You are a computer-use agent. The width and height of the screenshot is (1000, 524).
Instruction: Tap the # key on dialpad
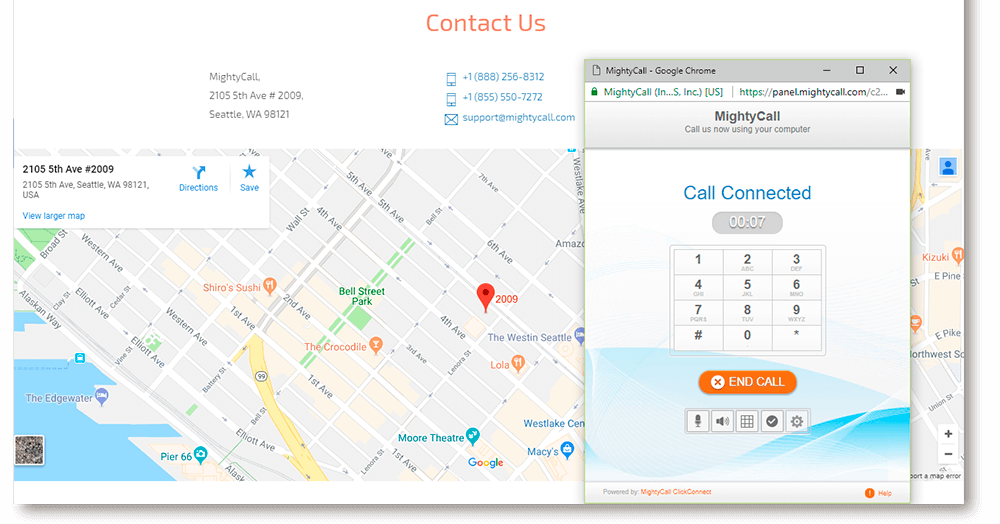pos(698,338)
